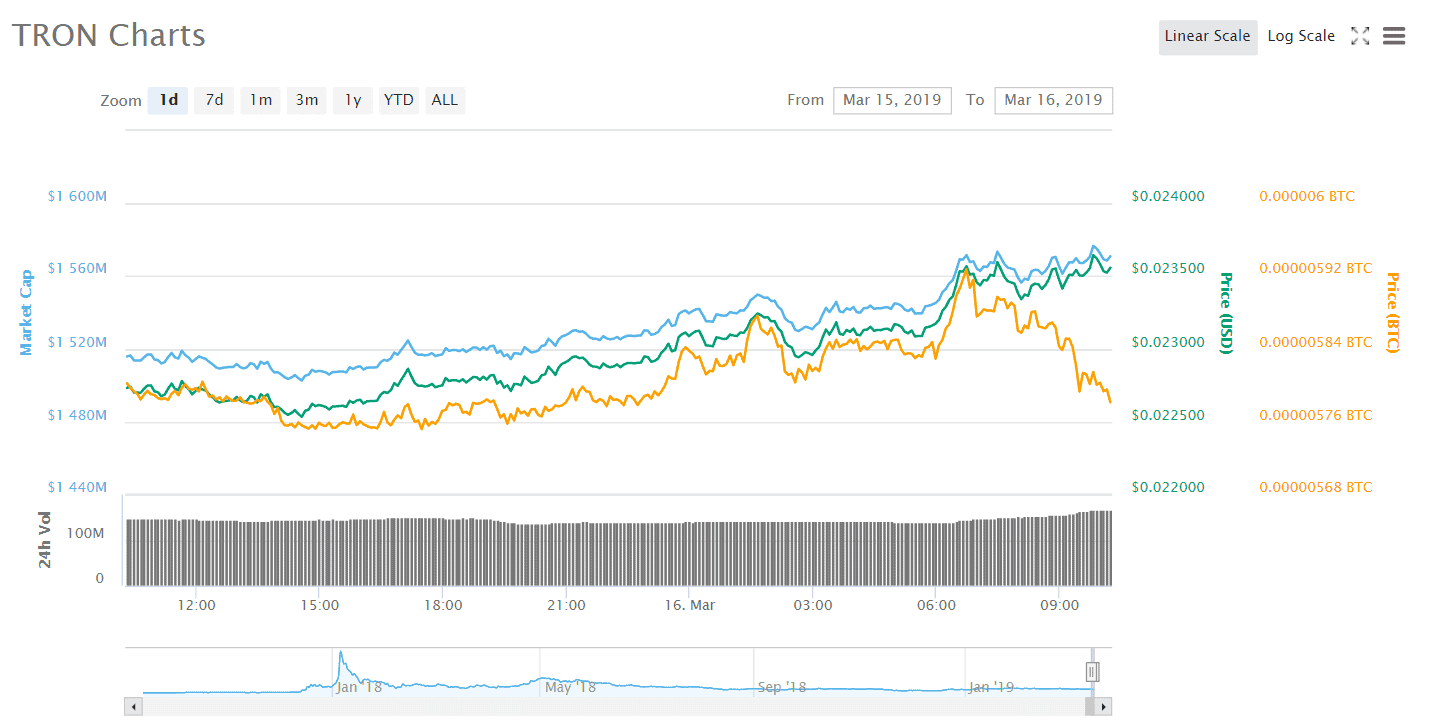The image size is (1440, 723).
Task: Grab the navigator range handle
Action: [x=1093, y=672]
